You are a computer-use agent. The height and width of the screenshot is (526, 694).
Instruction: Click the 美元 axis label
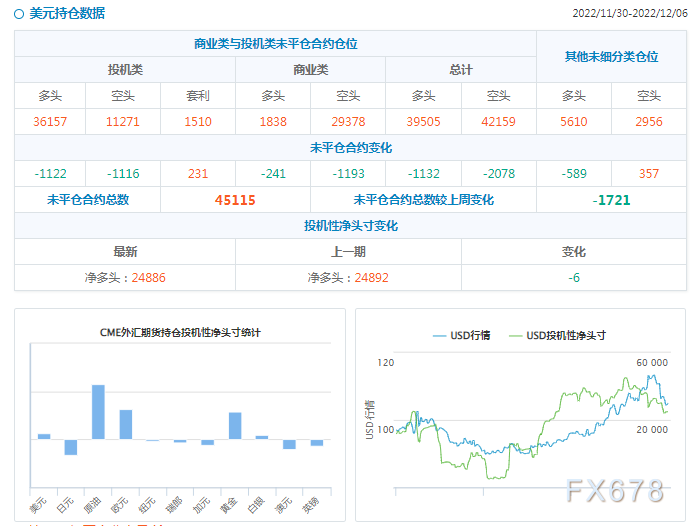pyautogui.click(x=38, y=505)
